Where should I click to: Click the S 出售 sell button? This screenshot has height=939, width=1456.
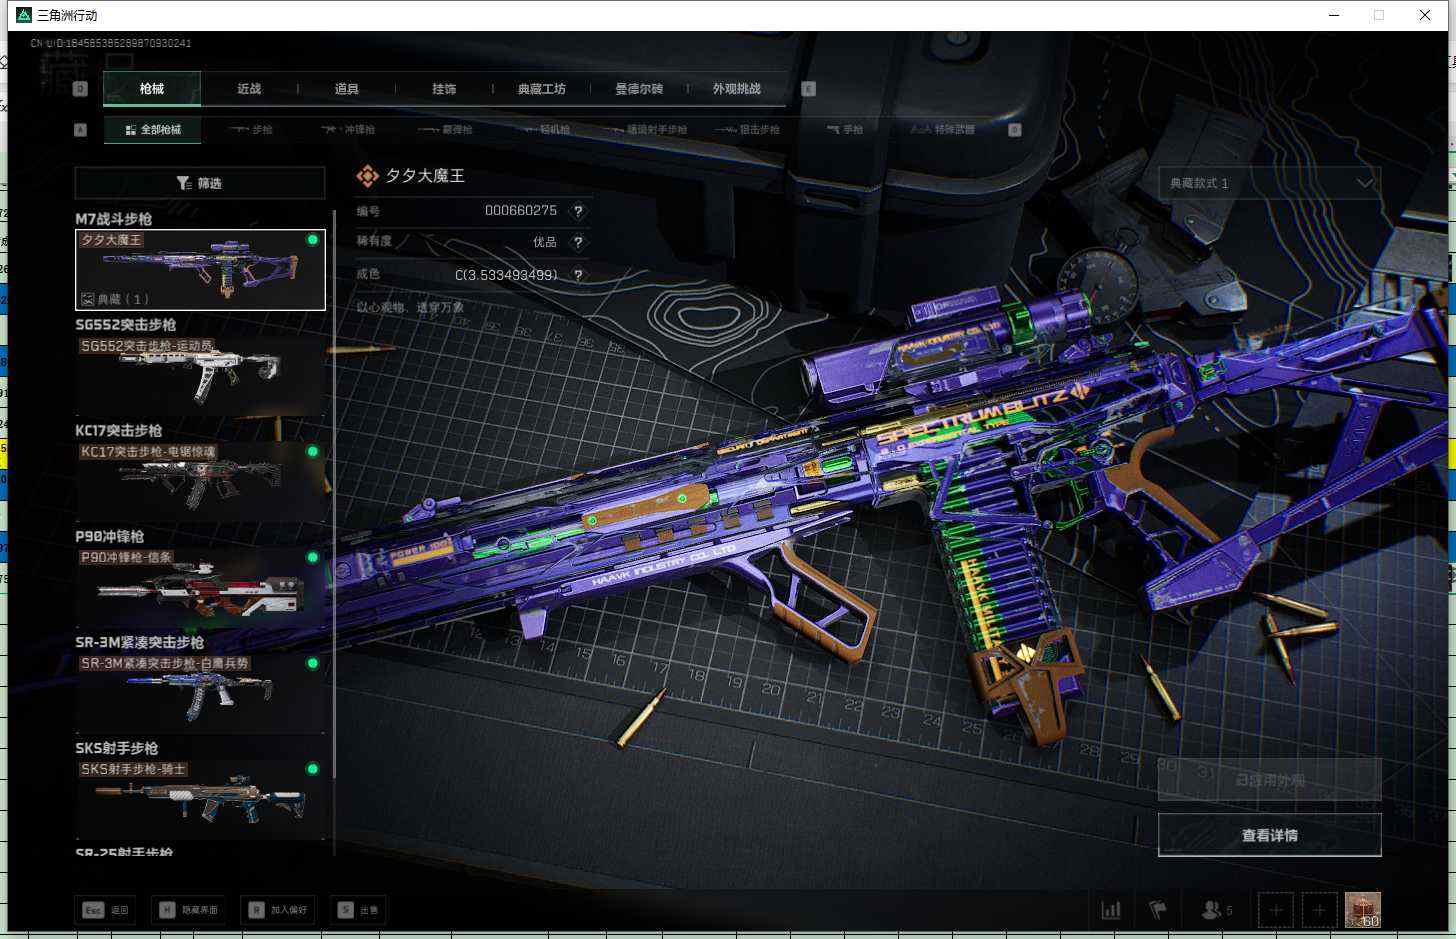[x=359, y=910]
